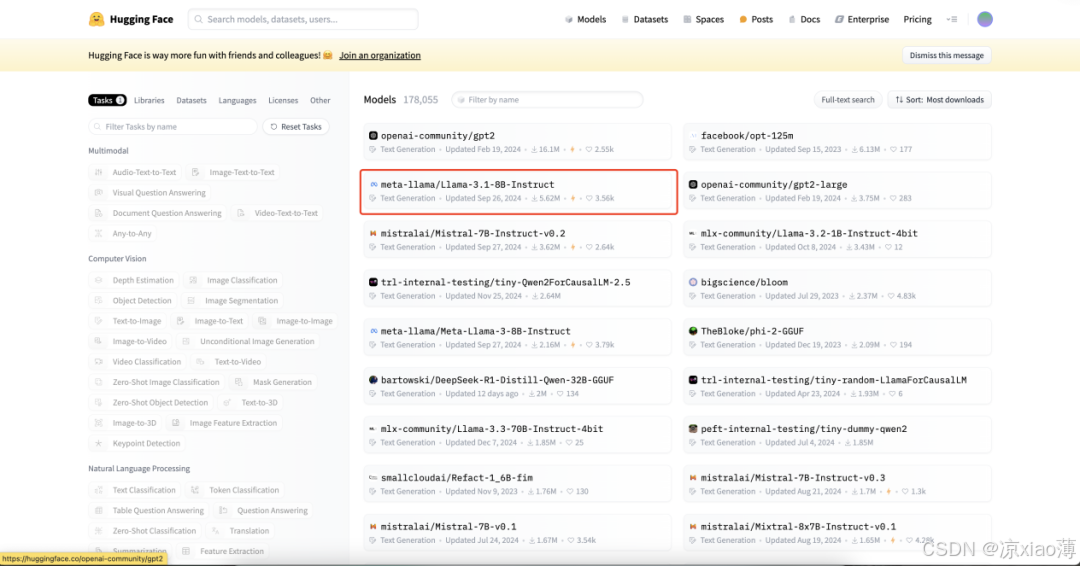Screen dimensions: 1080x566
Task: Switch to the Other filter tab
Action: coord(320,101)
